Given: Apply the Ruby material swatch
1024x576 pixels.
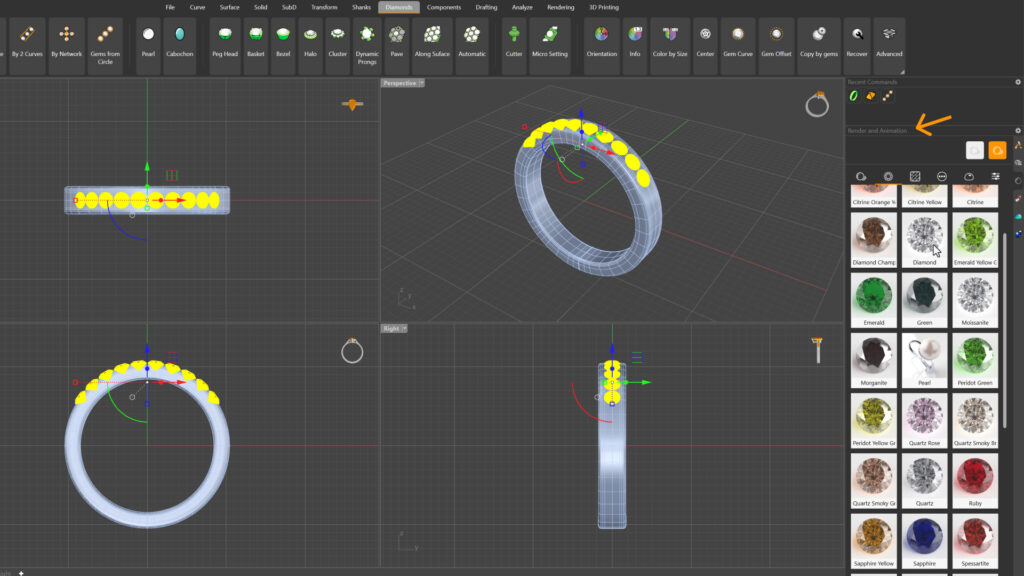Looking at the screenshot, I should 975,480.
